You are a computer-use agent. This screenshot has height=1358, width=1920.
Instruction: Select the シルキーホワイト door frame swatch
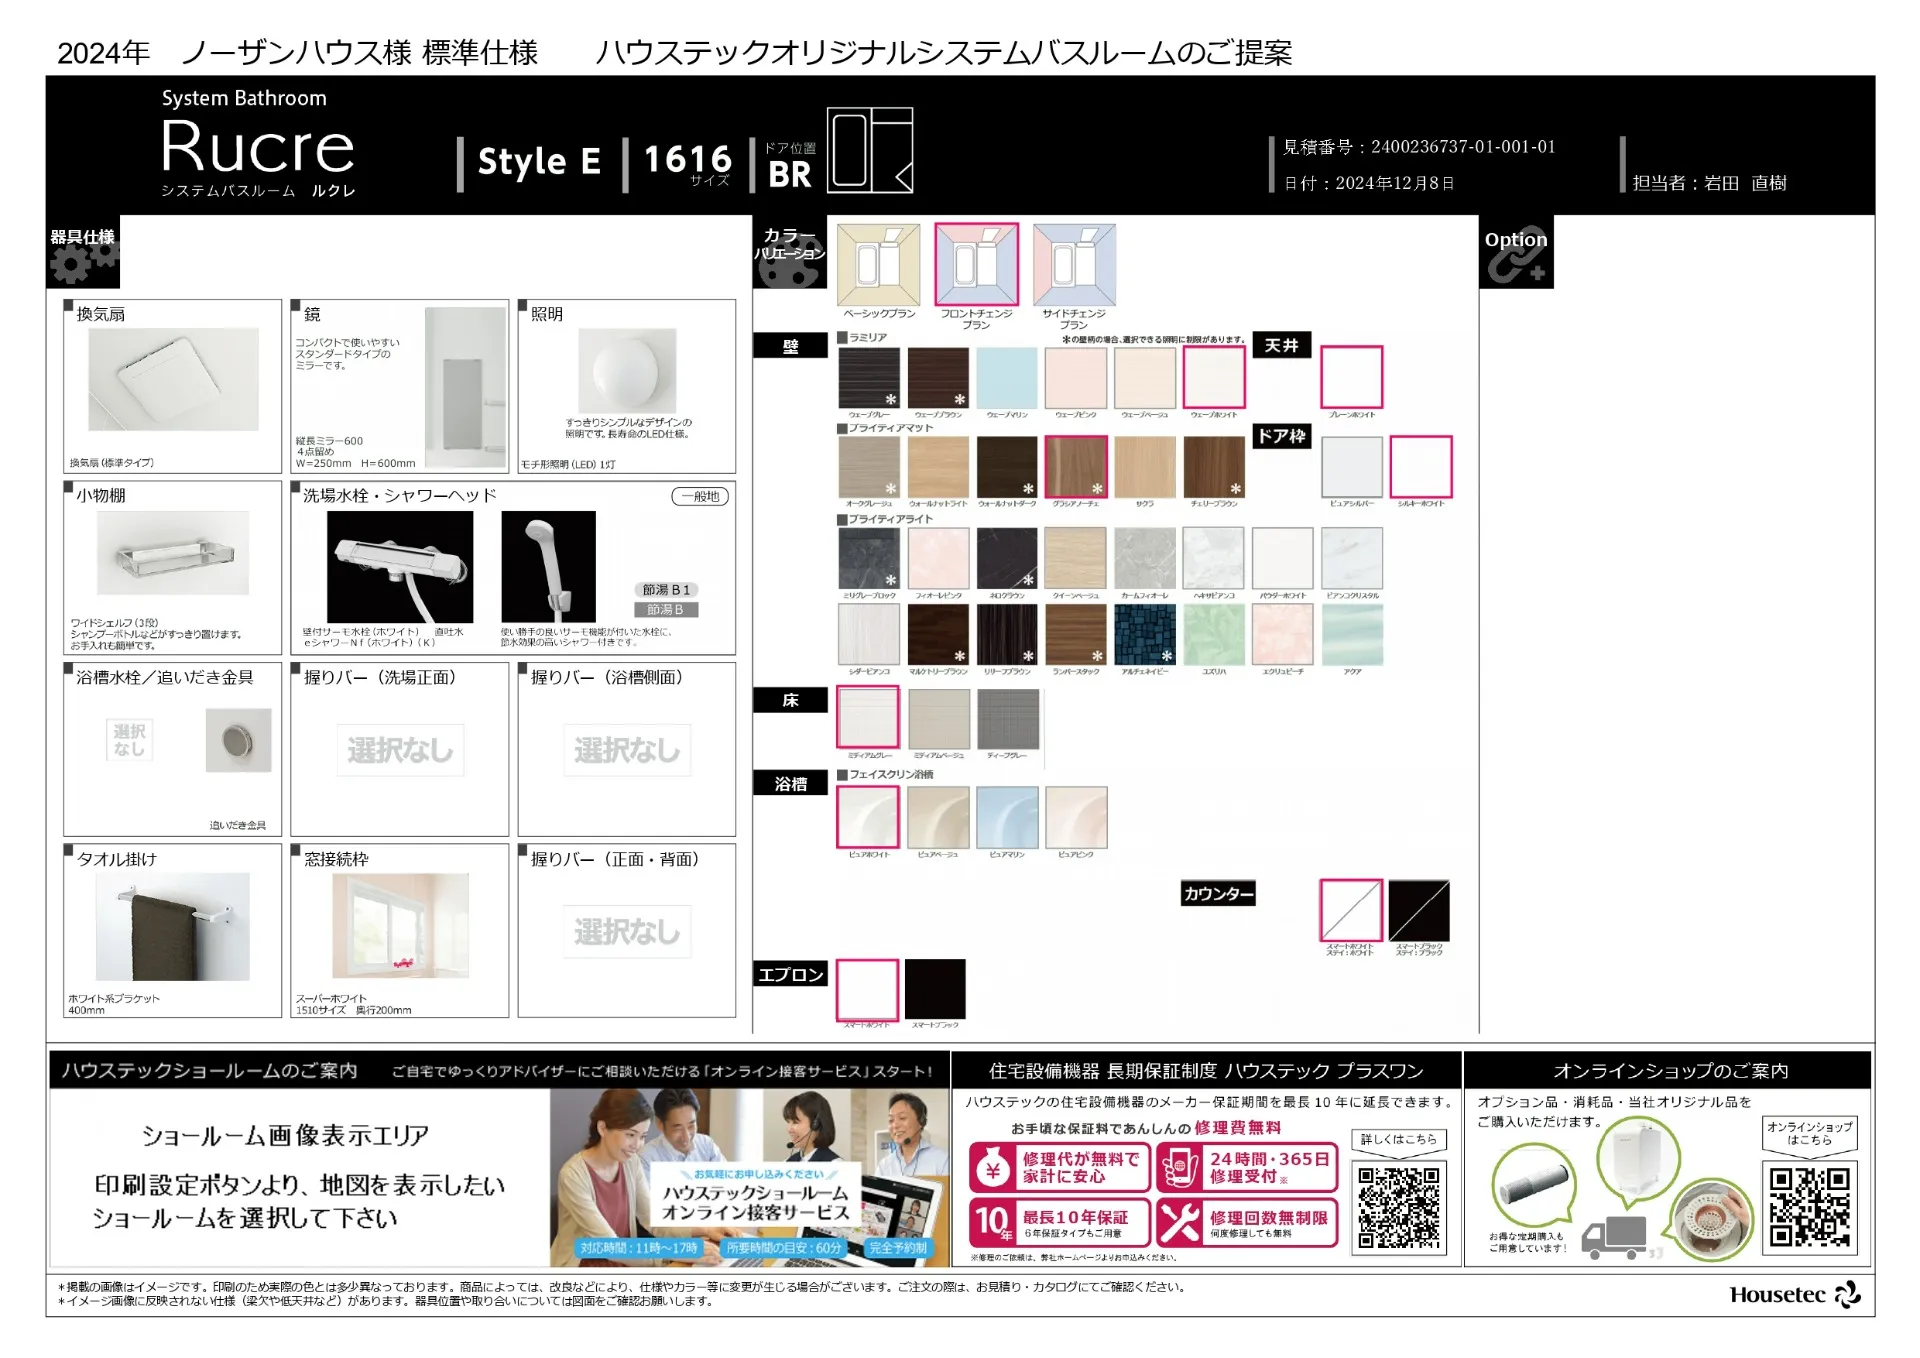[1421, 467]
